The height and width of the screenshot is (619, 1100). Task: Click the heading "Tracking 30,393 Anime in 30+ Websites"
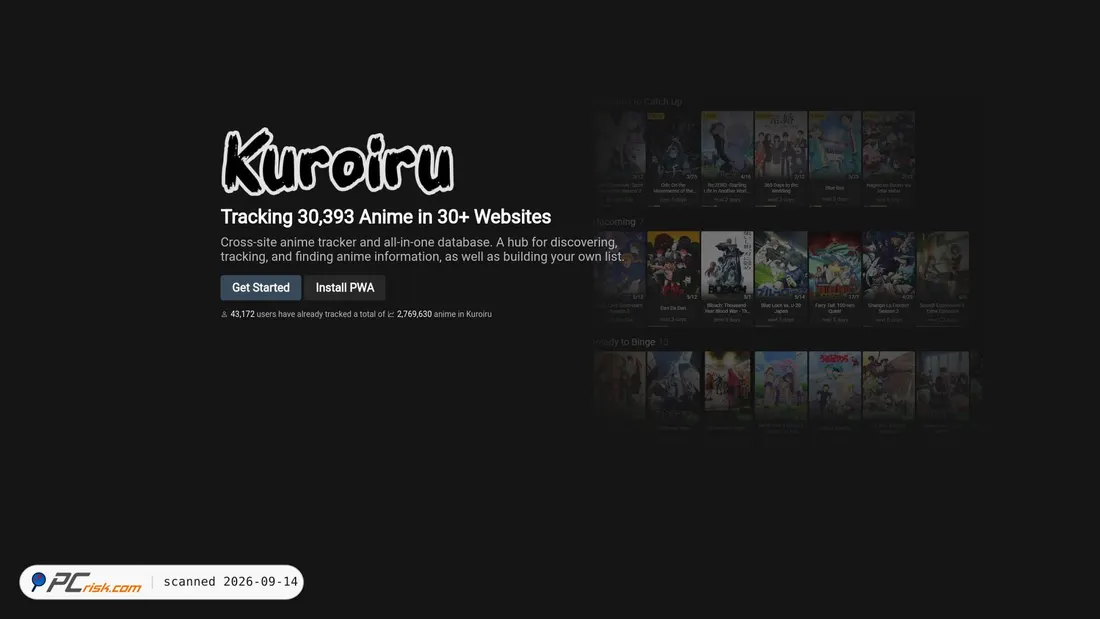[386, 217]
